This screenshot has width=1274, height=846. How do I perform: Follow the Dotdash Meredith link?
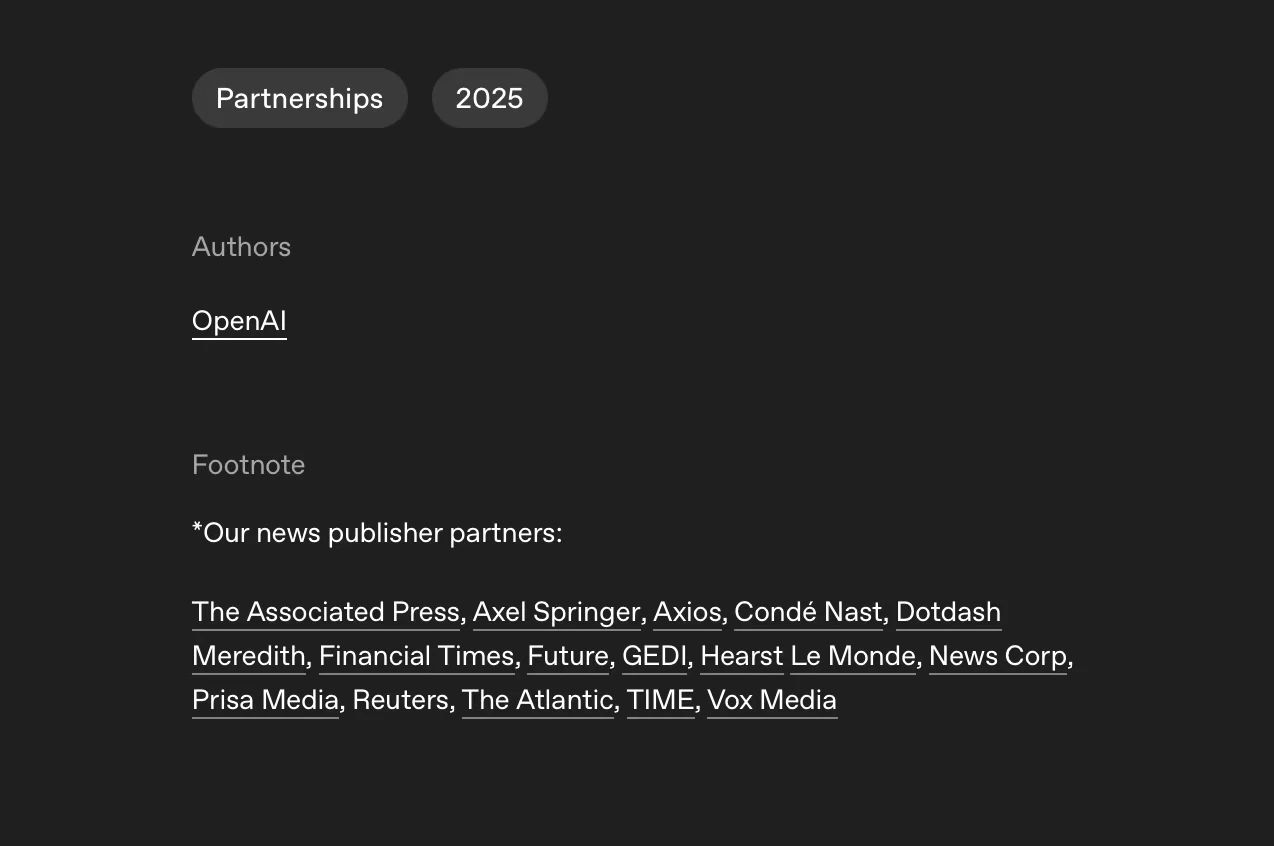[x=948, y=612]
